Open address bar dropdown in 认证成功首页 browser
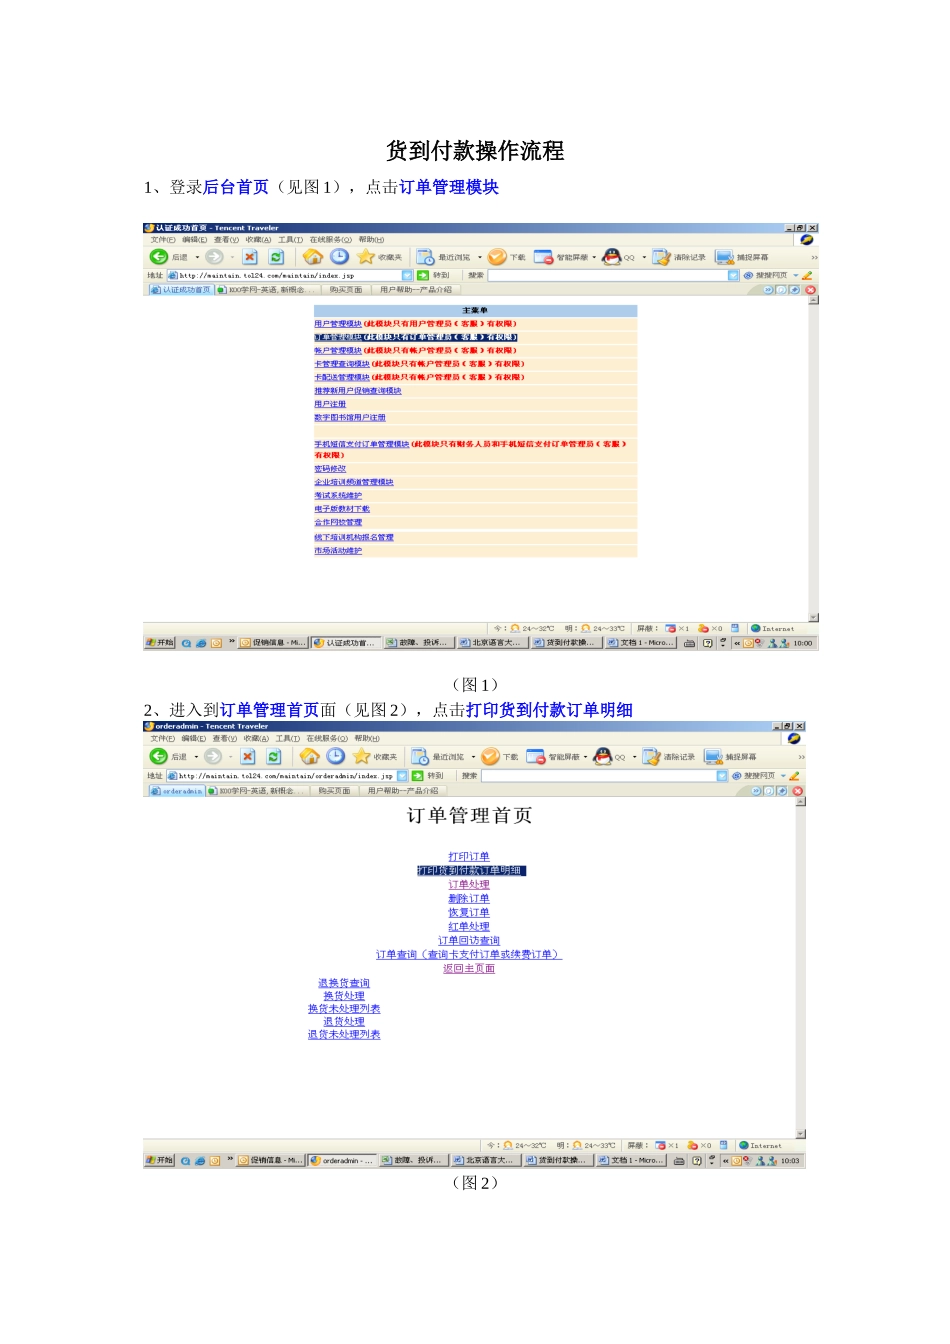The image size is (950, 1344). point(407,275)
